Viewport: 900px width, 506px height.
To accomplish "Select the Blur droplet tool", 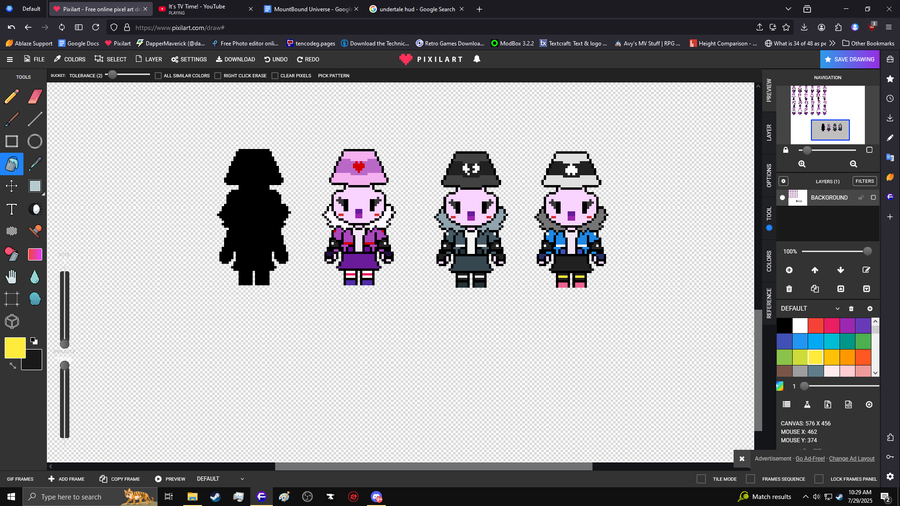I will [x=35, y=277].
